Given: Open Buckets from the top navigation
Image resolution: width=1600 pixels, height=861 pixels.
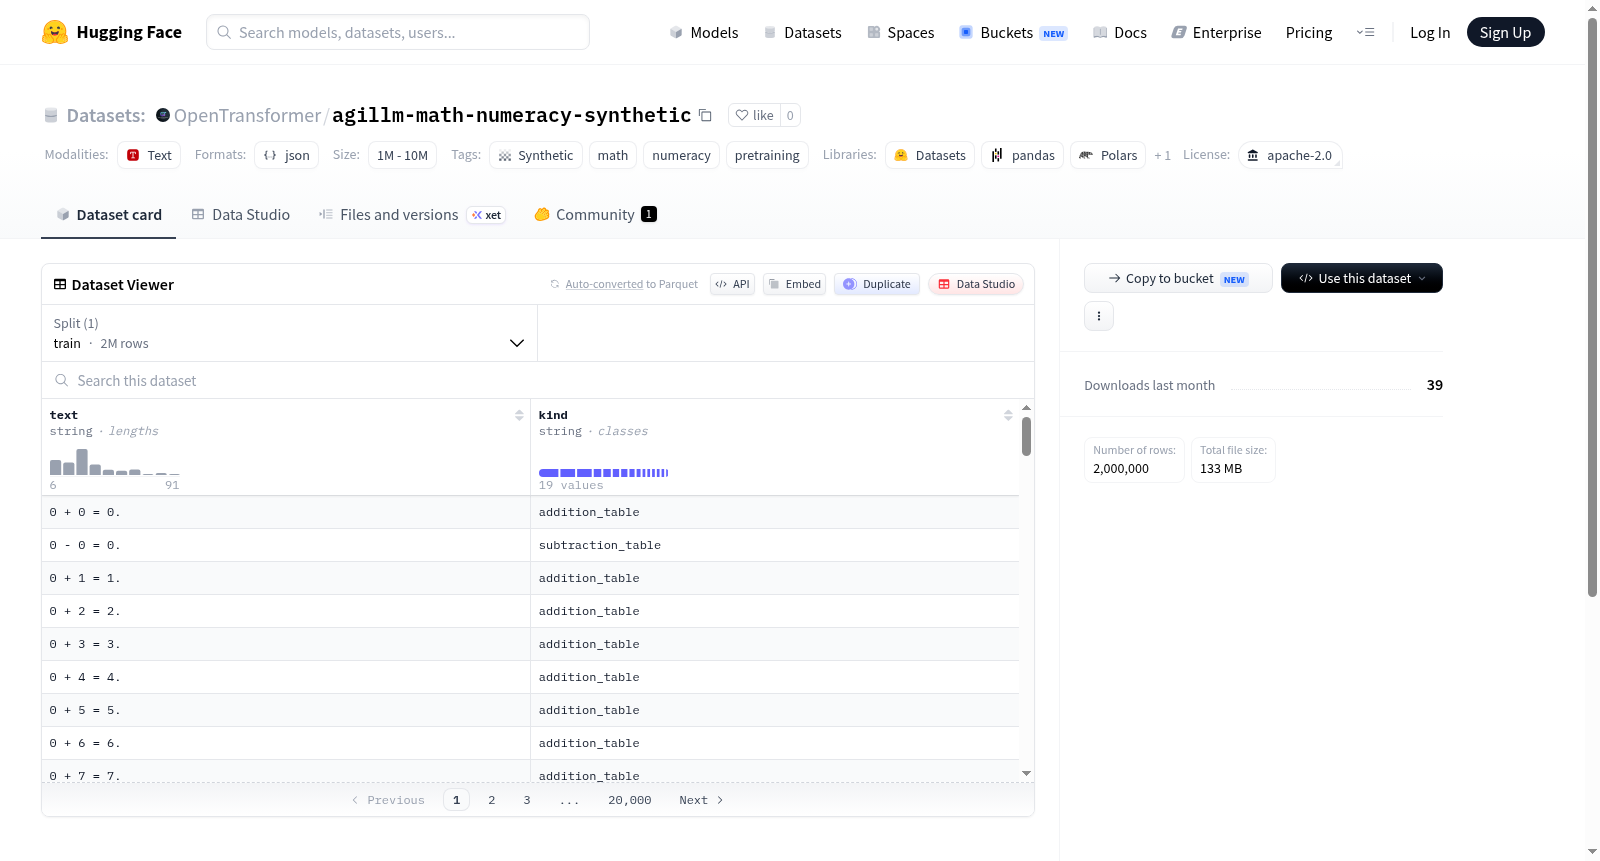Looking at the screenshot, I should (1013, 32).
